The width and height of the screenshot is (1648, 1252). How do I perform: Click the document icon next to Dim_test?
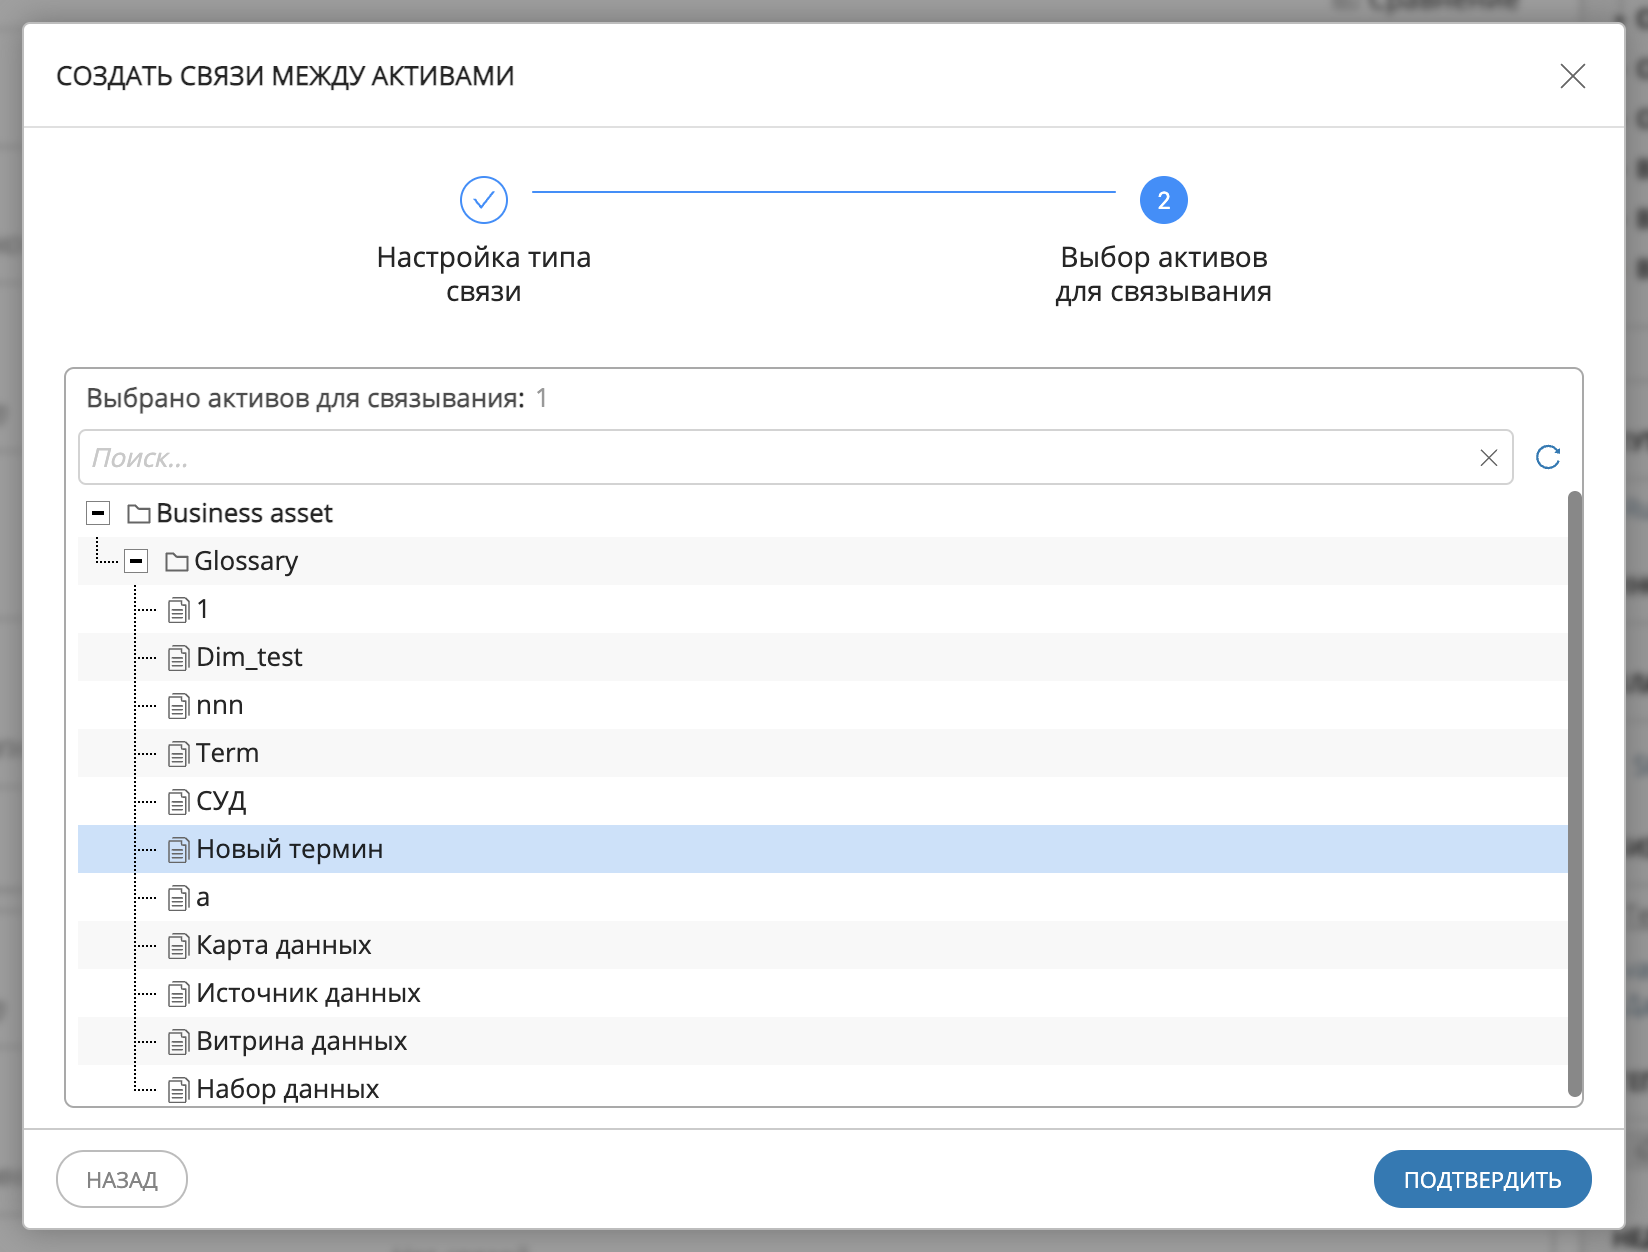pos(178,658)
